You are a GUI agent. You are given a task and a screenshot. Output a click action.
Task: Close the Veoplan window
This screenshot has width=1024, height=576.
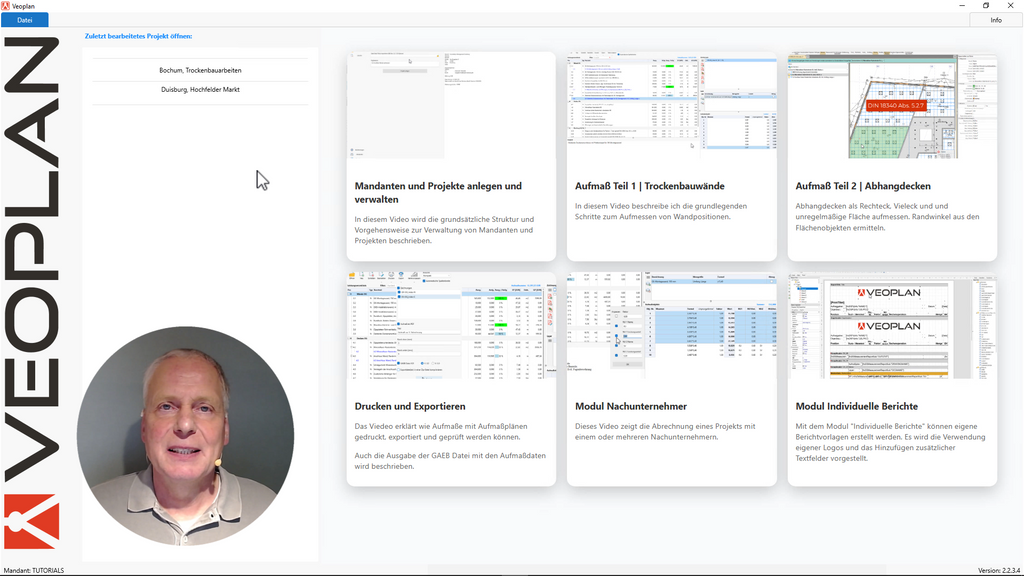pyautogui.click(x=1012, y=5)
